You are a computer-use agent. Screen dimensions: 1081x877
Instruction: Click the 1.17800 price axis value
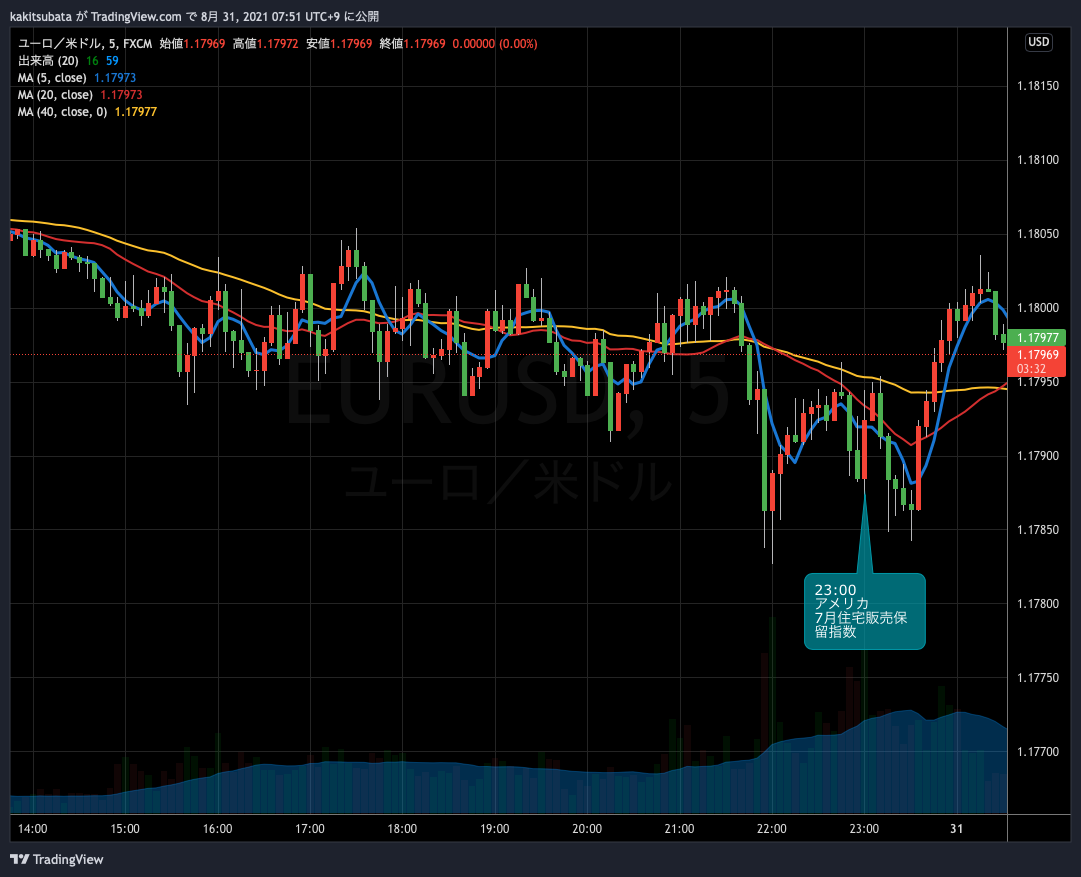coord(1038,604)
